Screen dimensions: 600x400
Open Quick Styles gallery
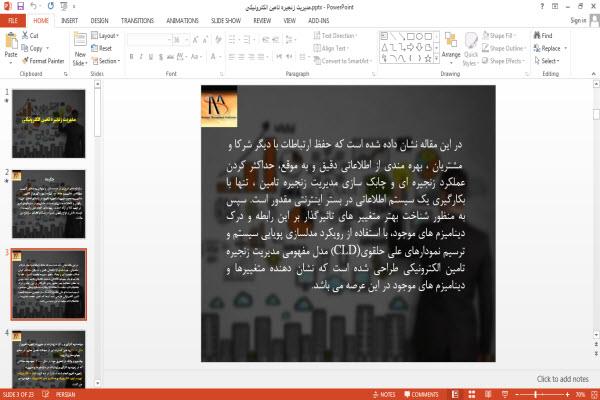(471, 49)
